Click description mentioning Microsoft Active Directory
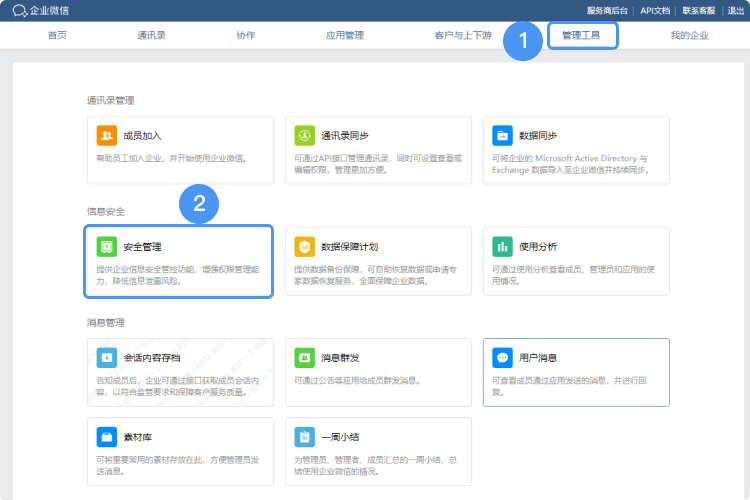This screenshot has width=750, height=500. click(x=571, y=164)
